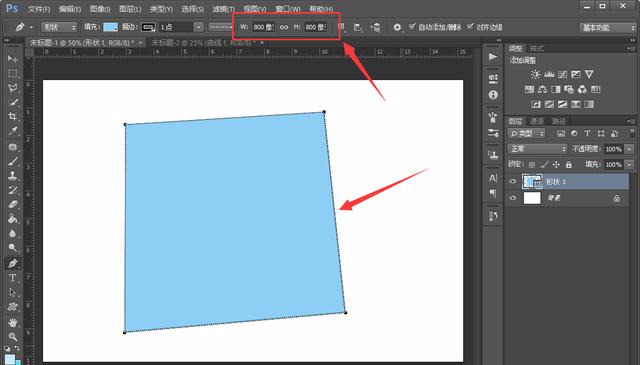This screenshot has width=640, height=365.
Task: Click the 填充 fill color swatch
Action: [x=111, y=27]
